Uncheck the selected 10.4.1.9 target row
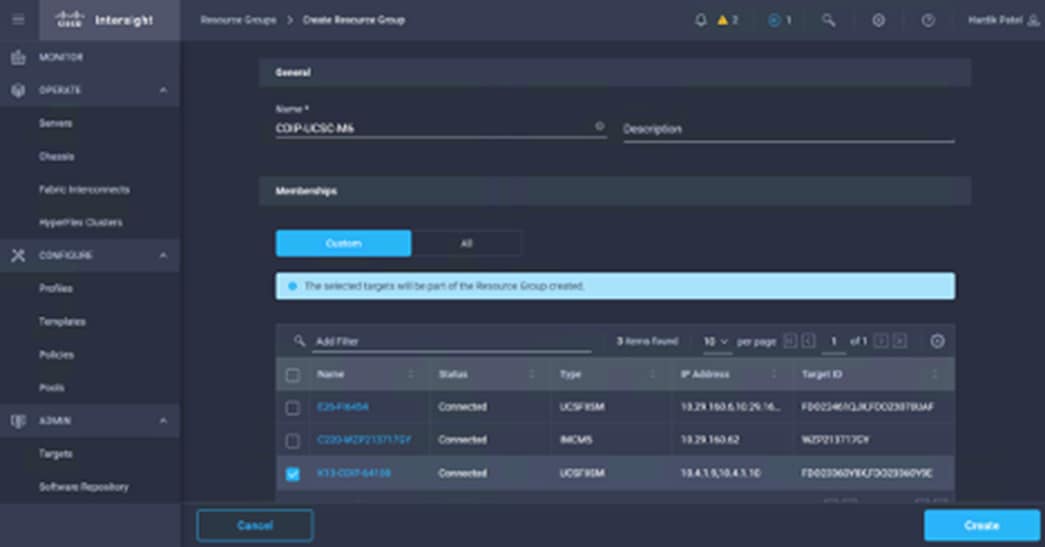The image size is (1045, 547). 293,474
